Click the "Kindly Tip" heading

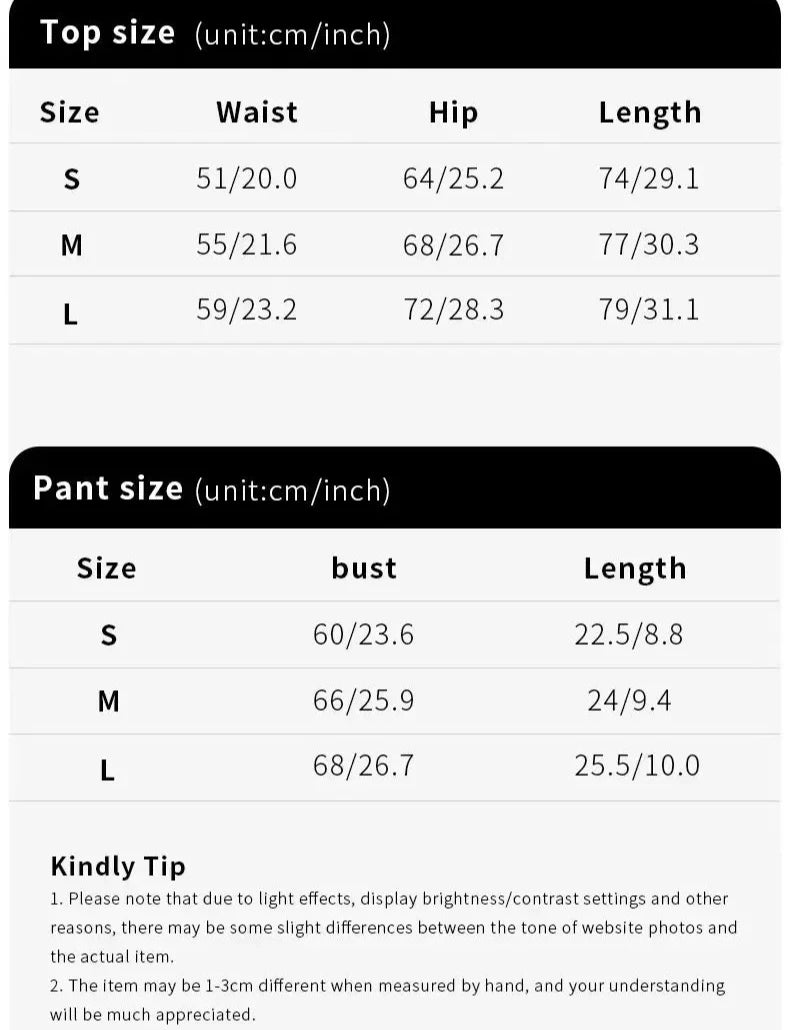click(118, 866)
